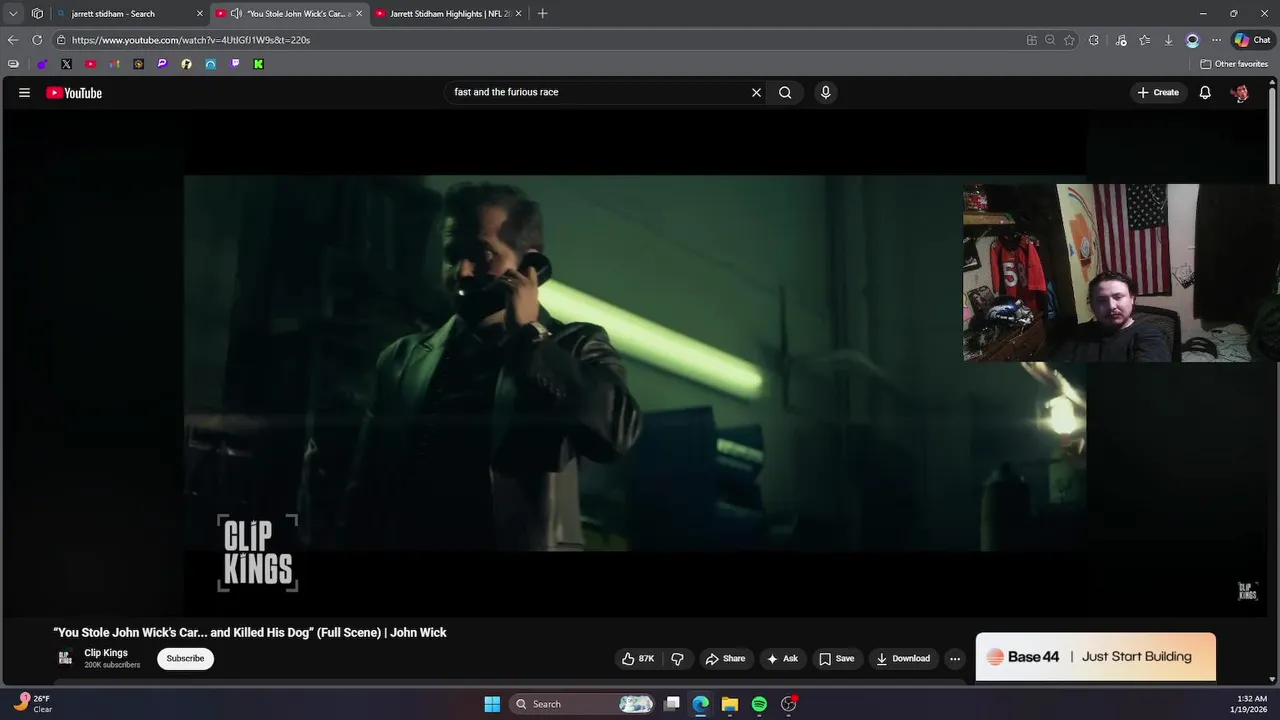1280x720 pixels.
Task: Open YouTube notifications bell
Action: 1205,92
